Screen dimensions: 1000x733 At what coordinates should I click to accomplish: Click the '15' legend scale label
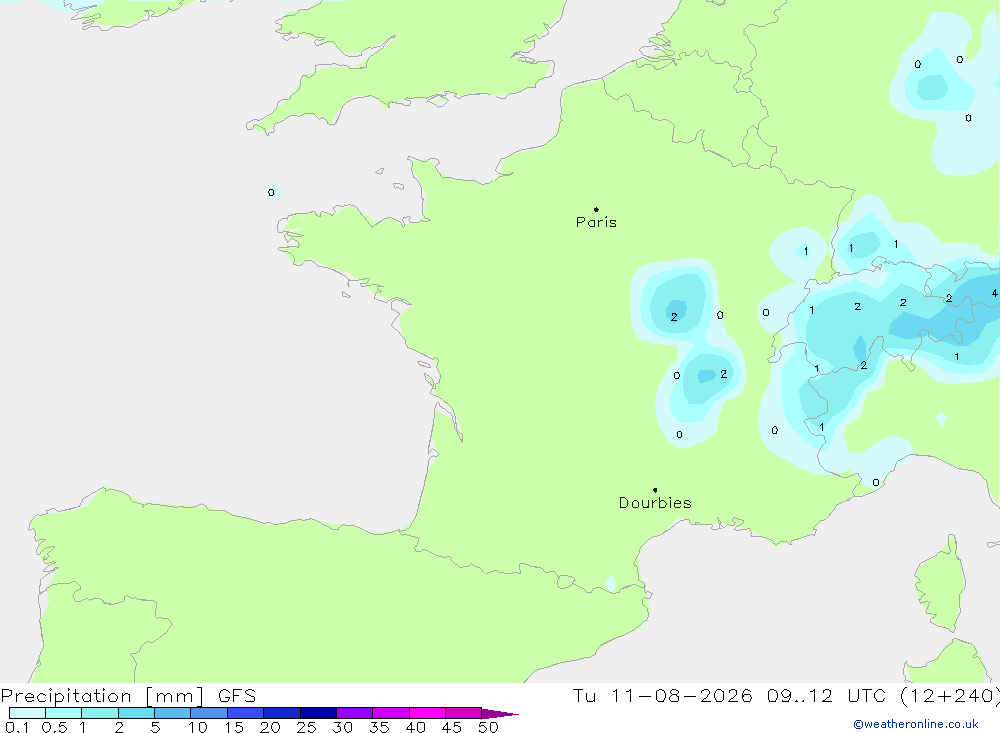tap(234, 727)
